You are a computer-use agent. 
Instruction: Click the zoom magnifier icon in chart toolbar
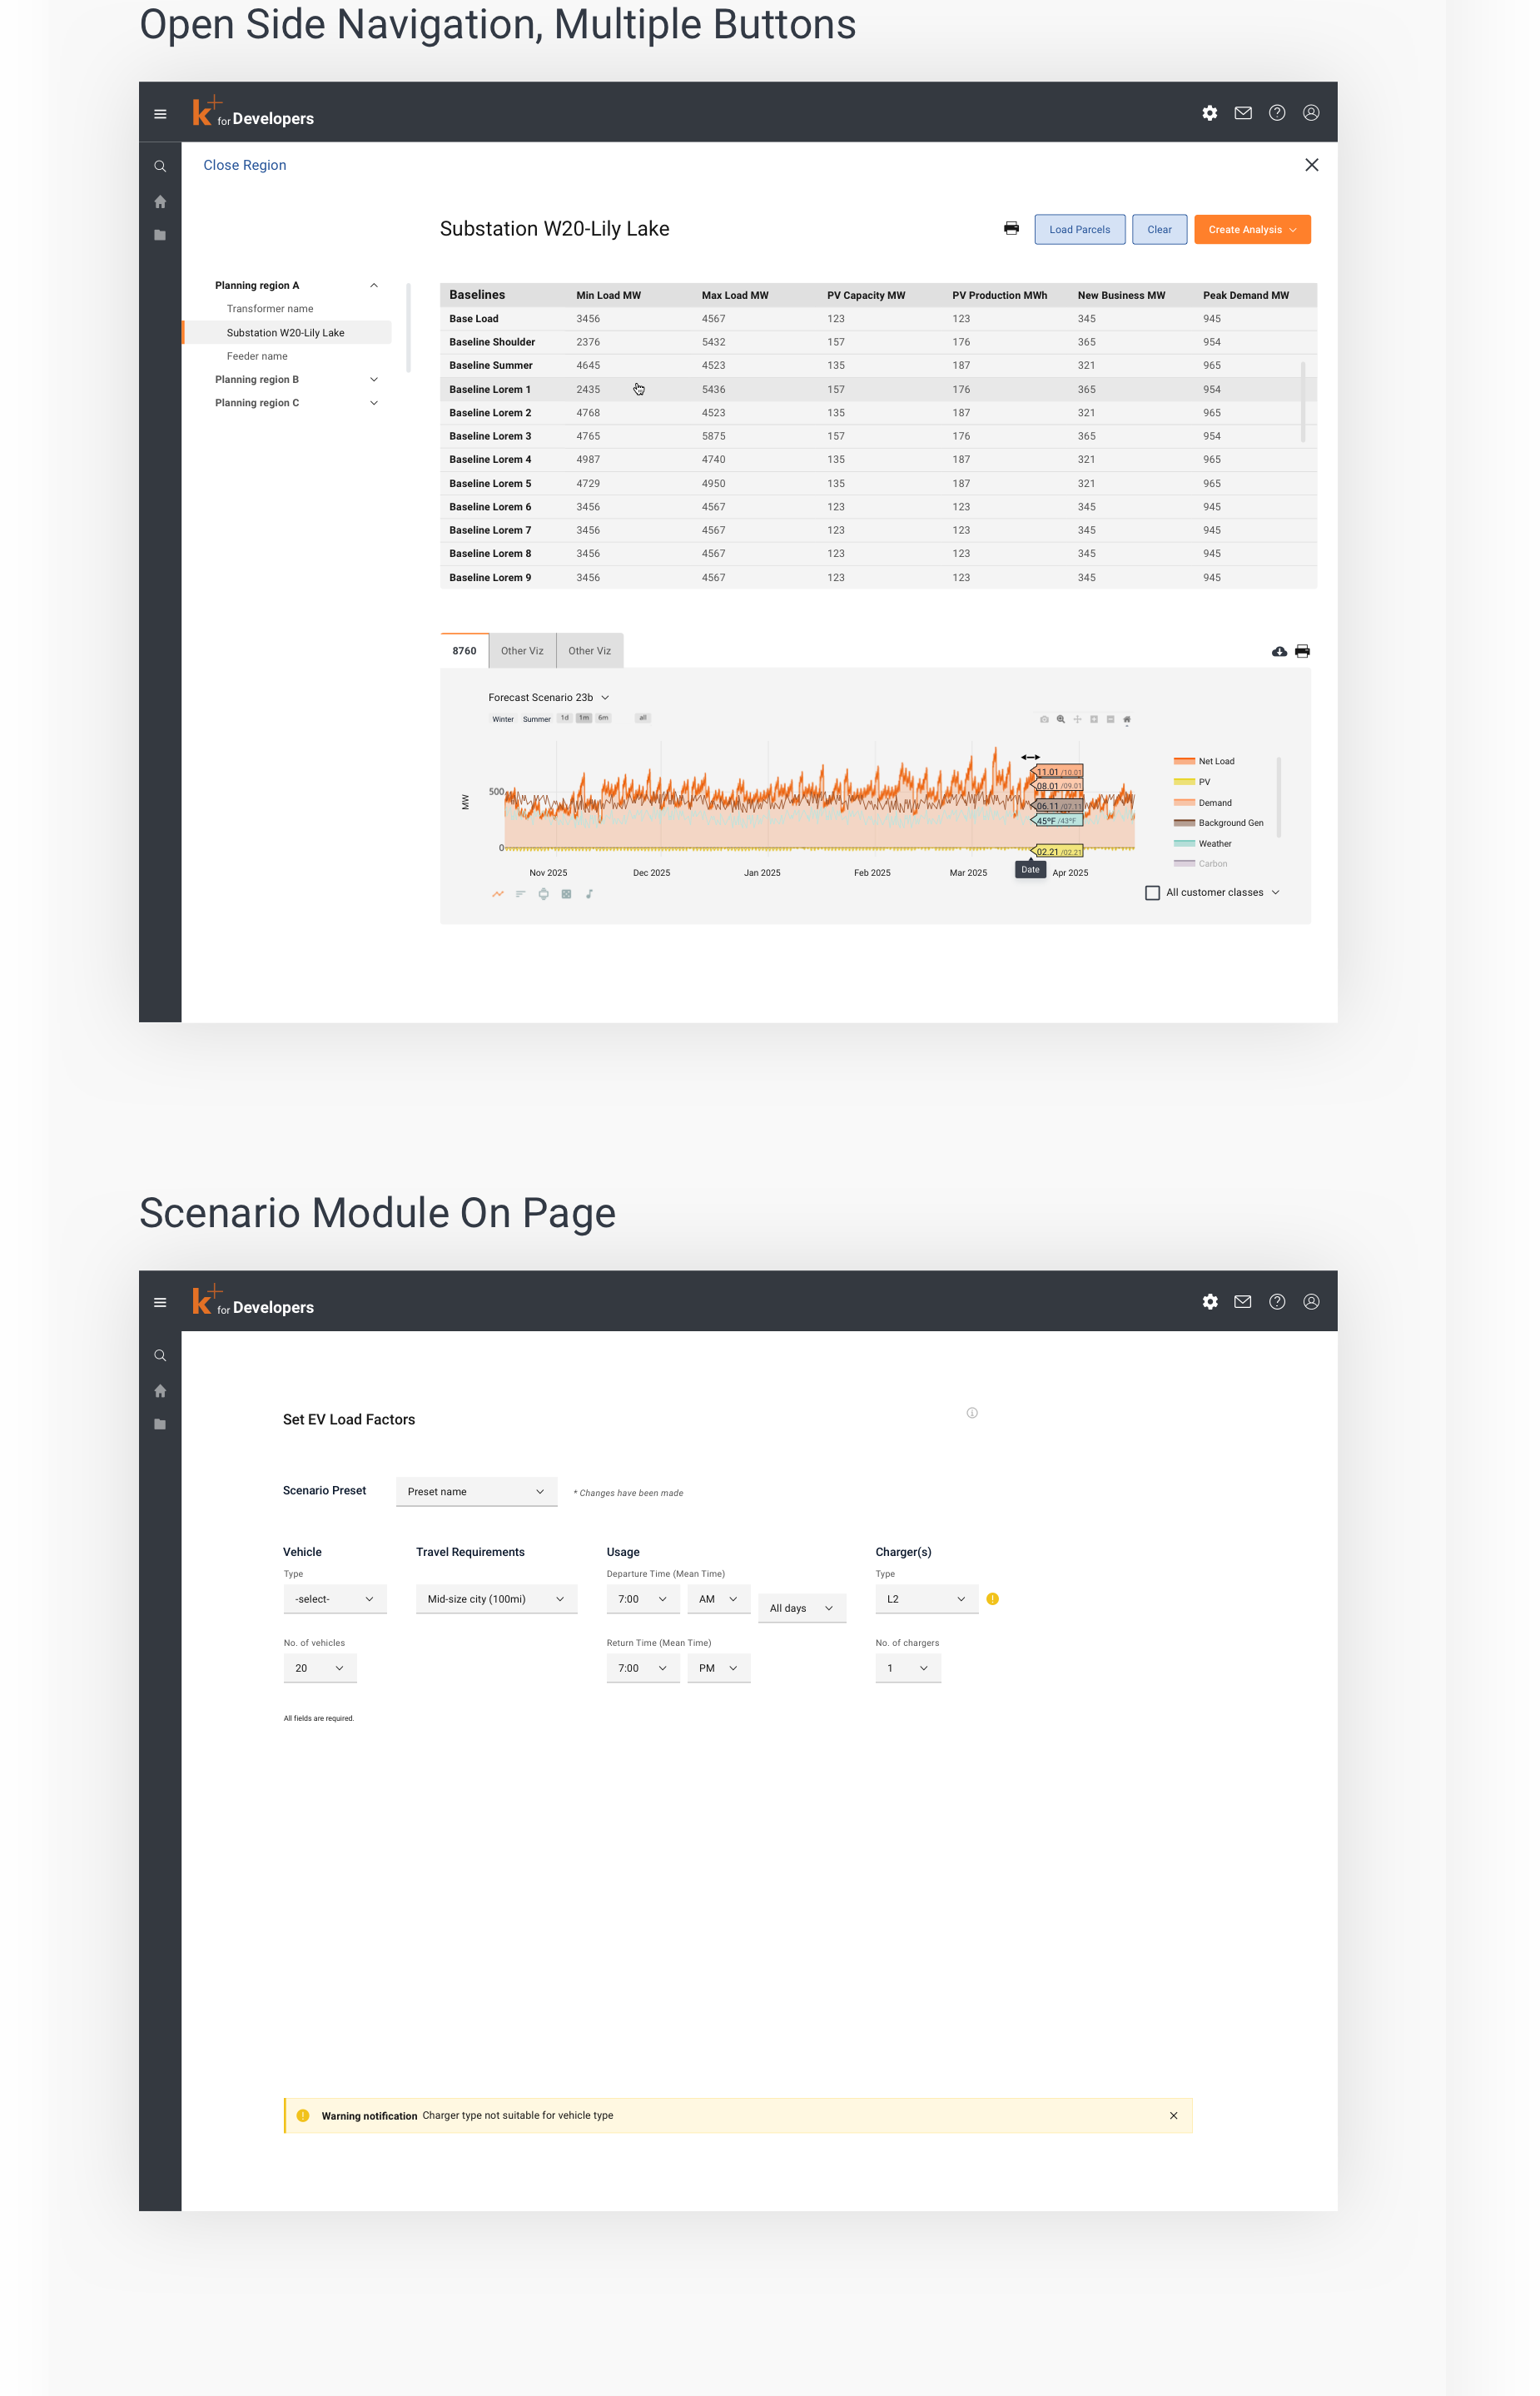coord(1061,719)
